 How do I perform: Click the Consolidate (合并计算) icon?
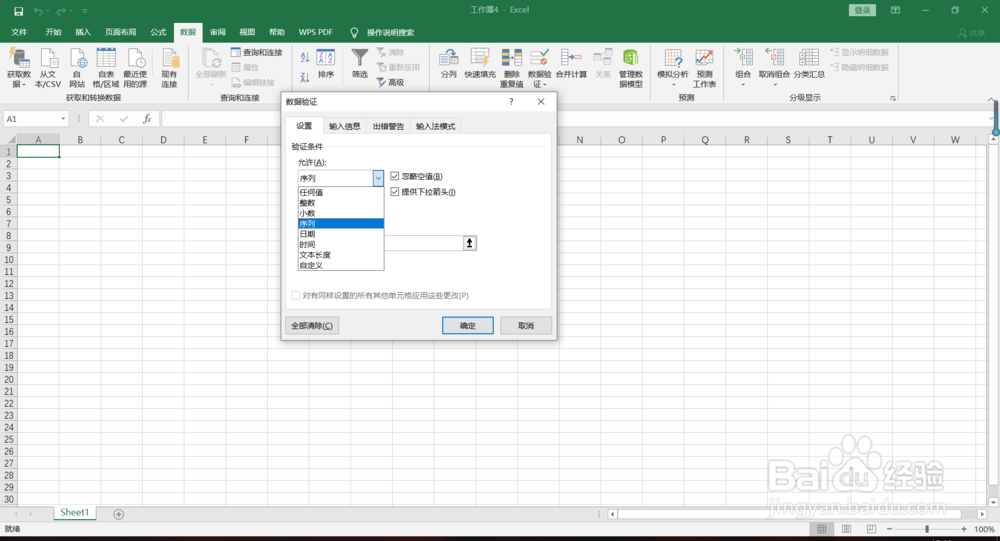click(571, 58)
